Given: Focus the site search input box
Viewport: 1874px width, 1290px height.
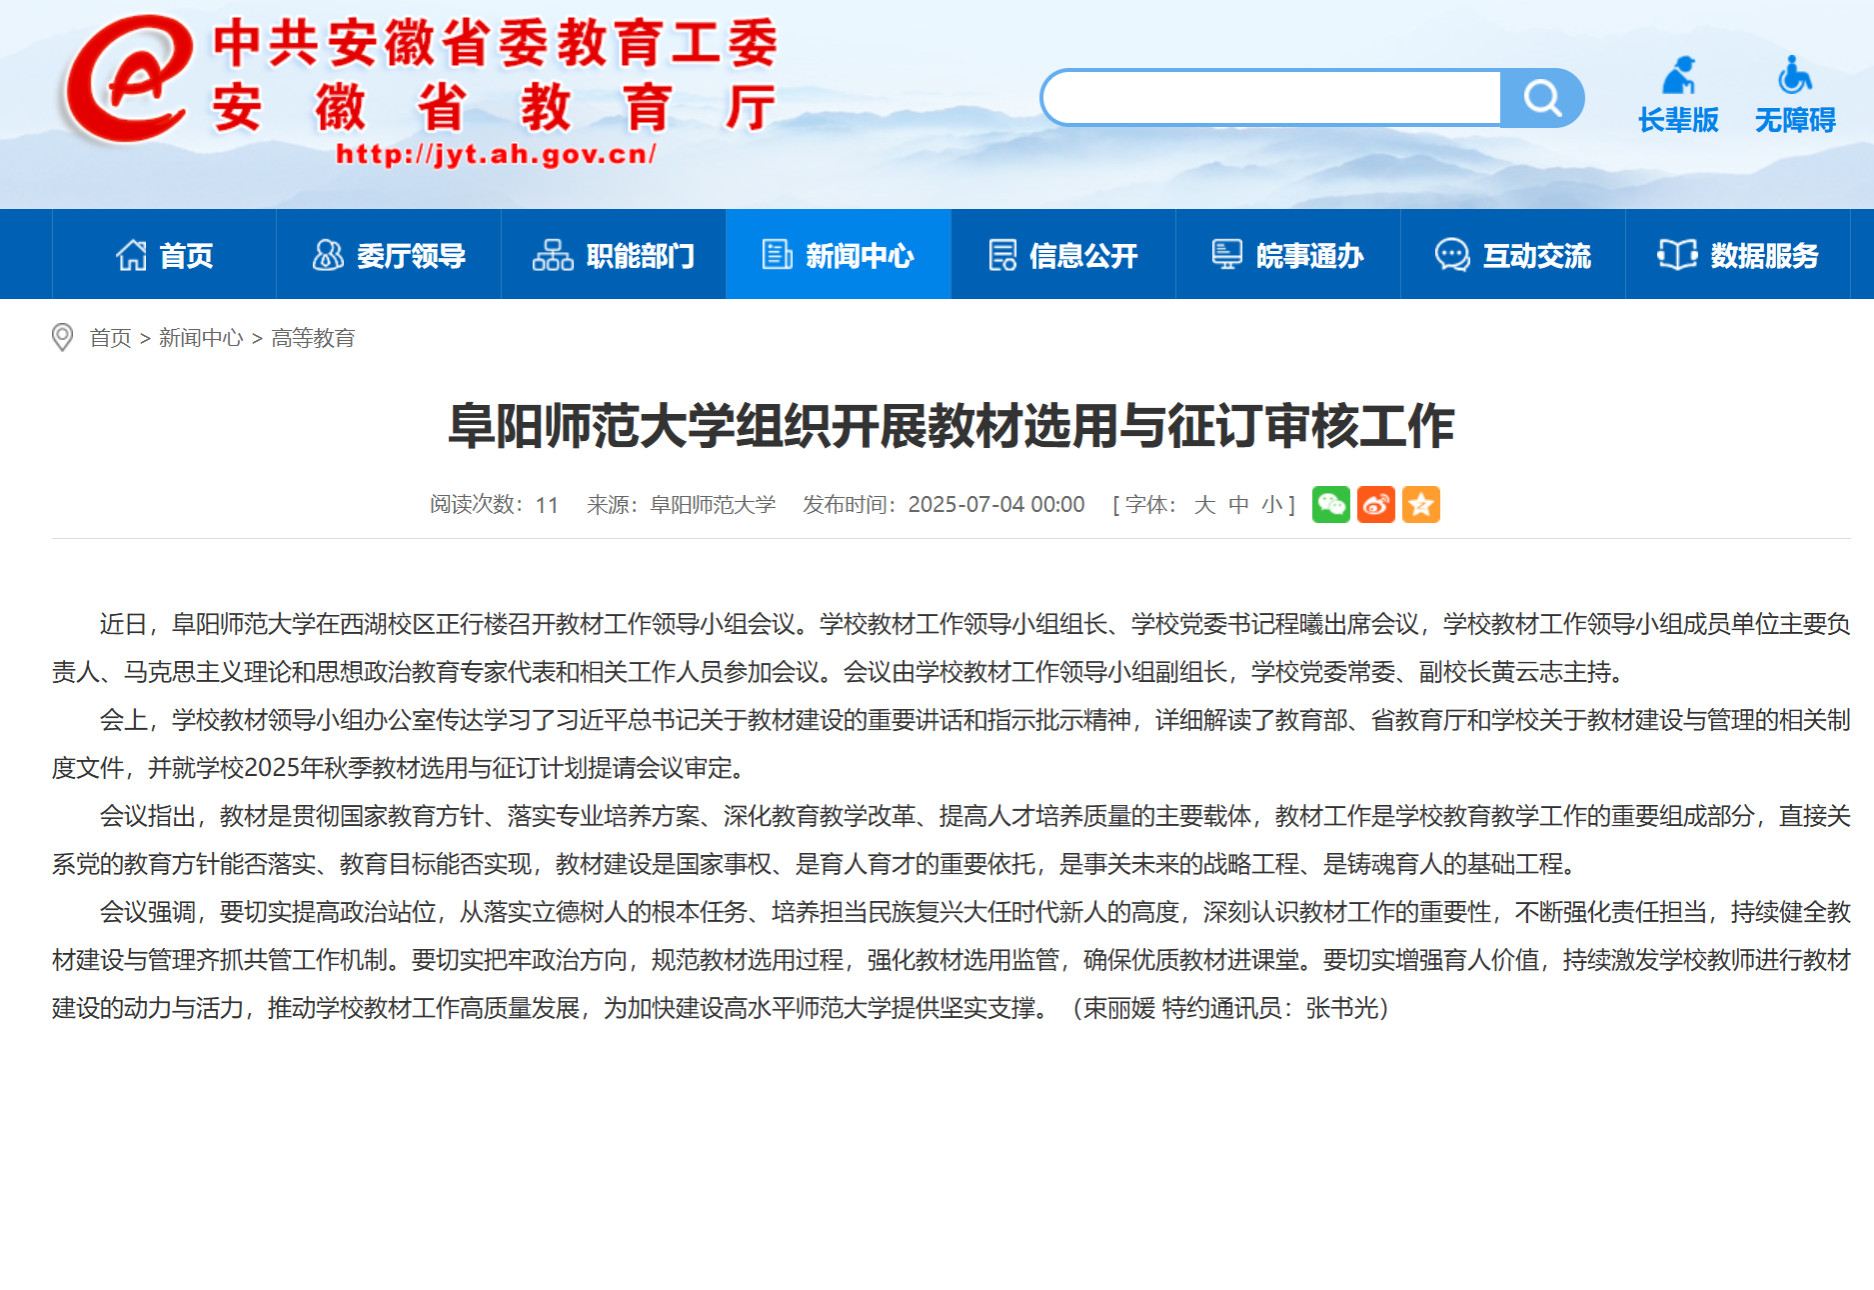Looking at the screenshot, I should coord(1270,98).
